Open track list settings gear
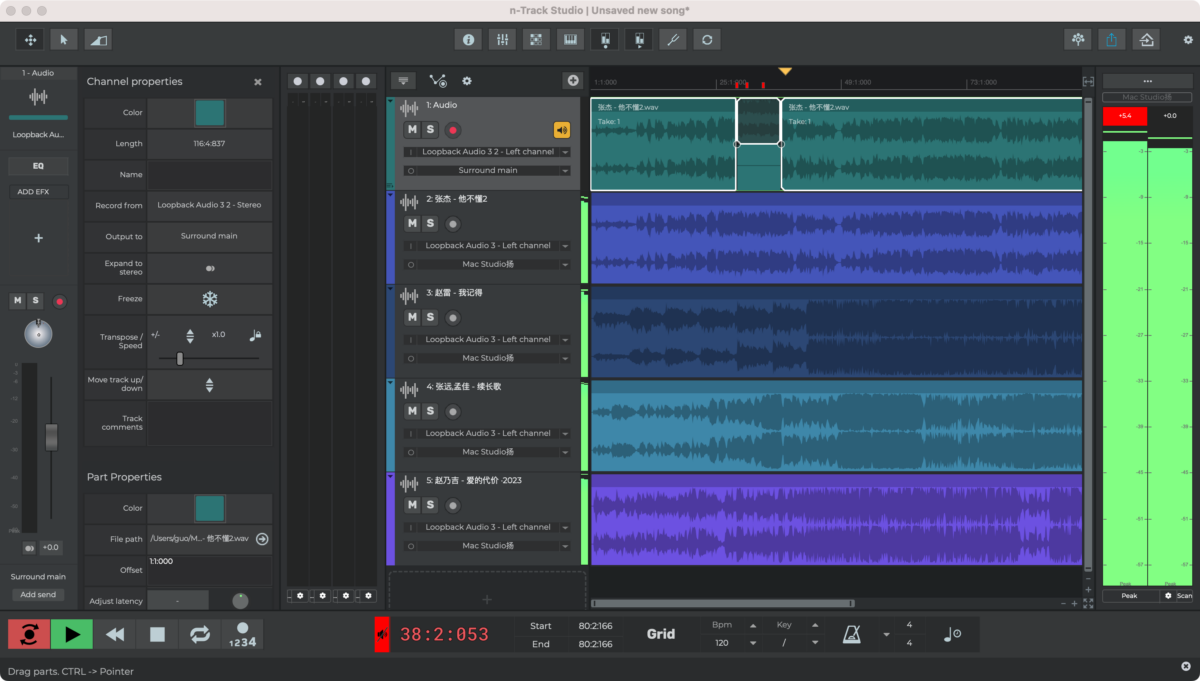1200x681 pixels. 466,81
